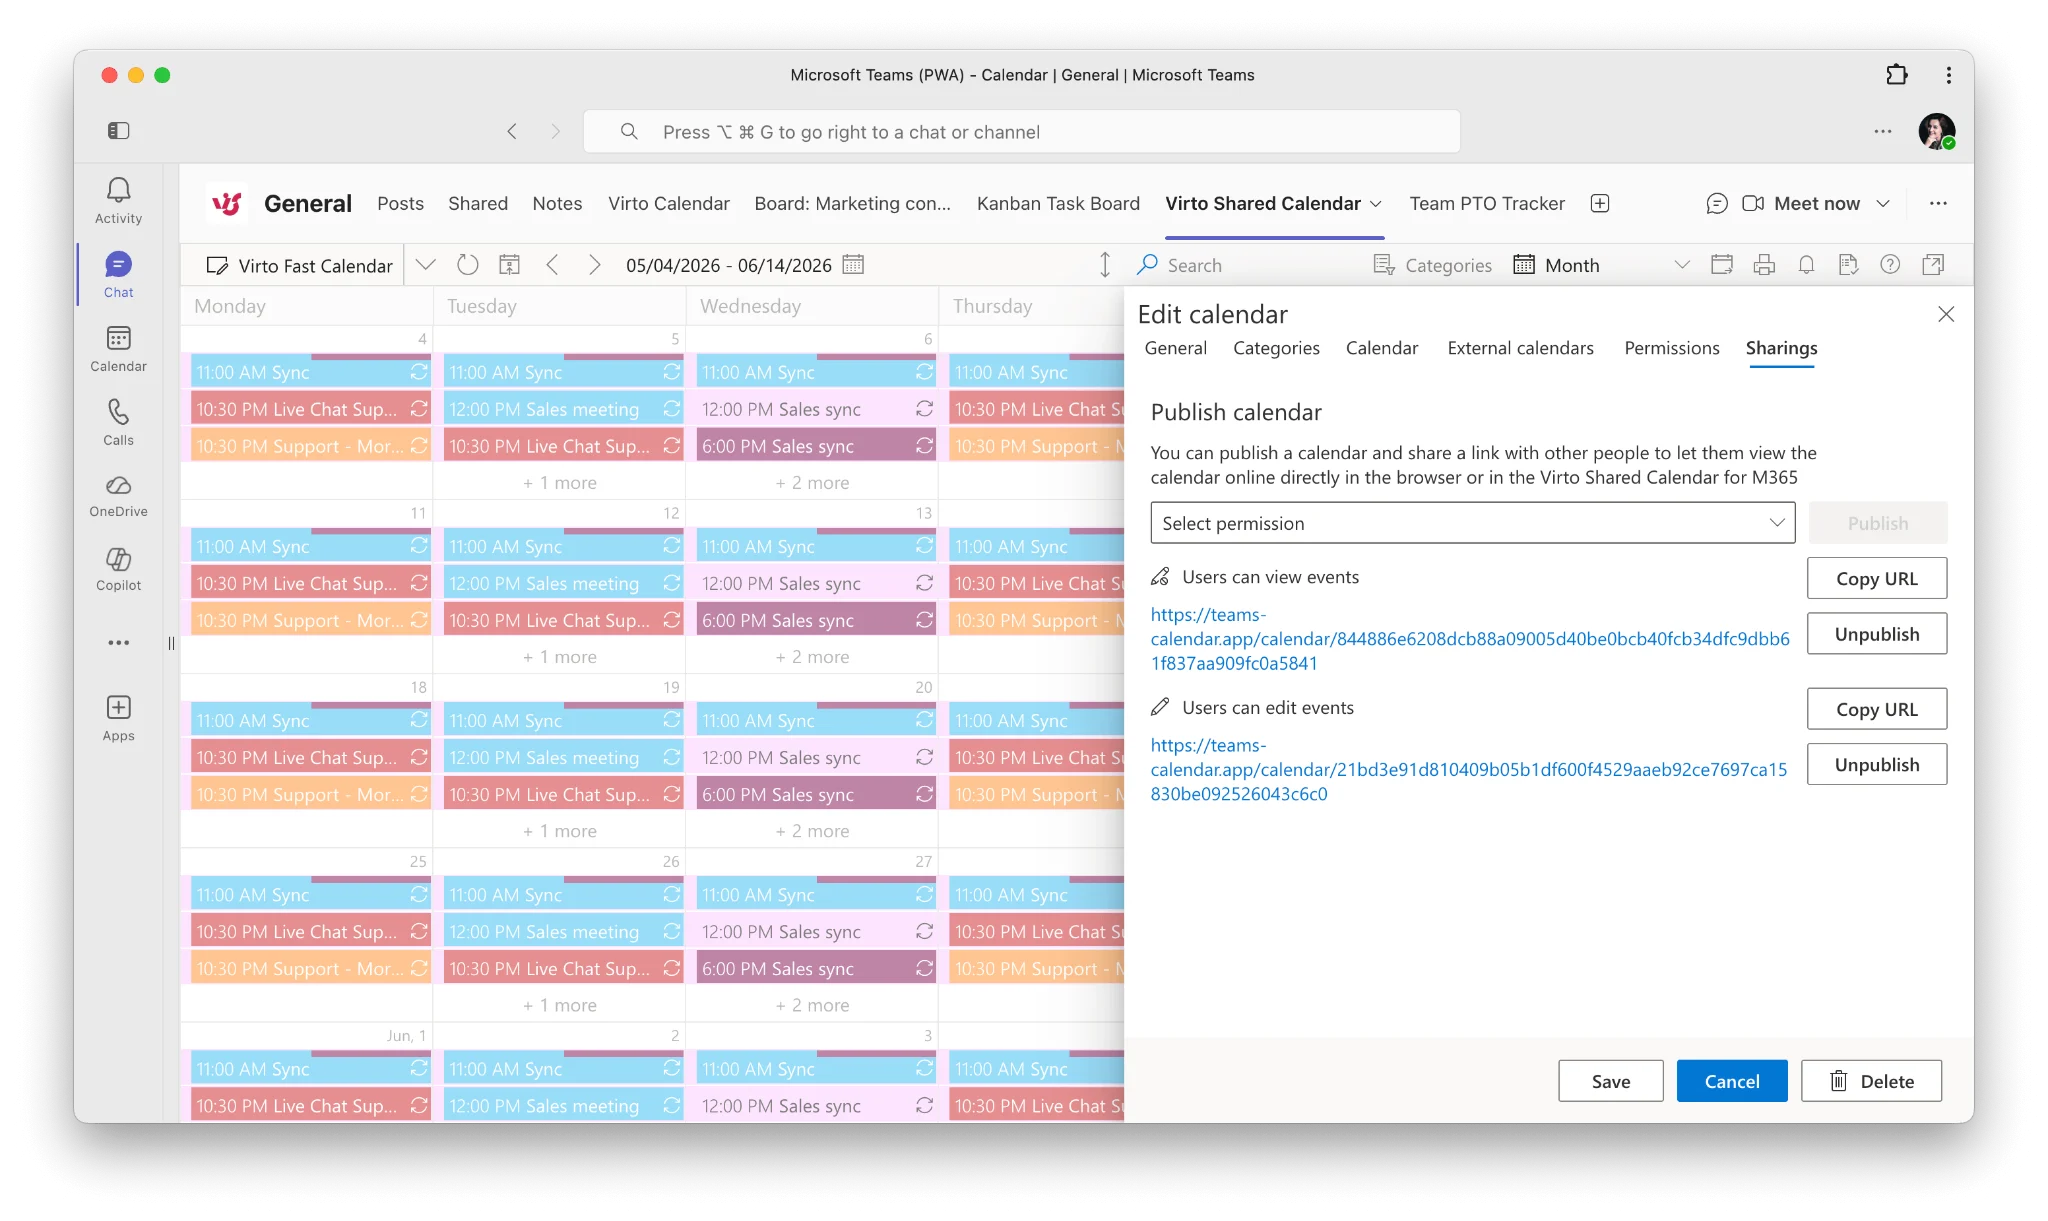Copy URL for edit events link
This screenshot has height=1221, width=2048.
(x=1876, y=709)
